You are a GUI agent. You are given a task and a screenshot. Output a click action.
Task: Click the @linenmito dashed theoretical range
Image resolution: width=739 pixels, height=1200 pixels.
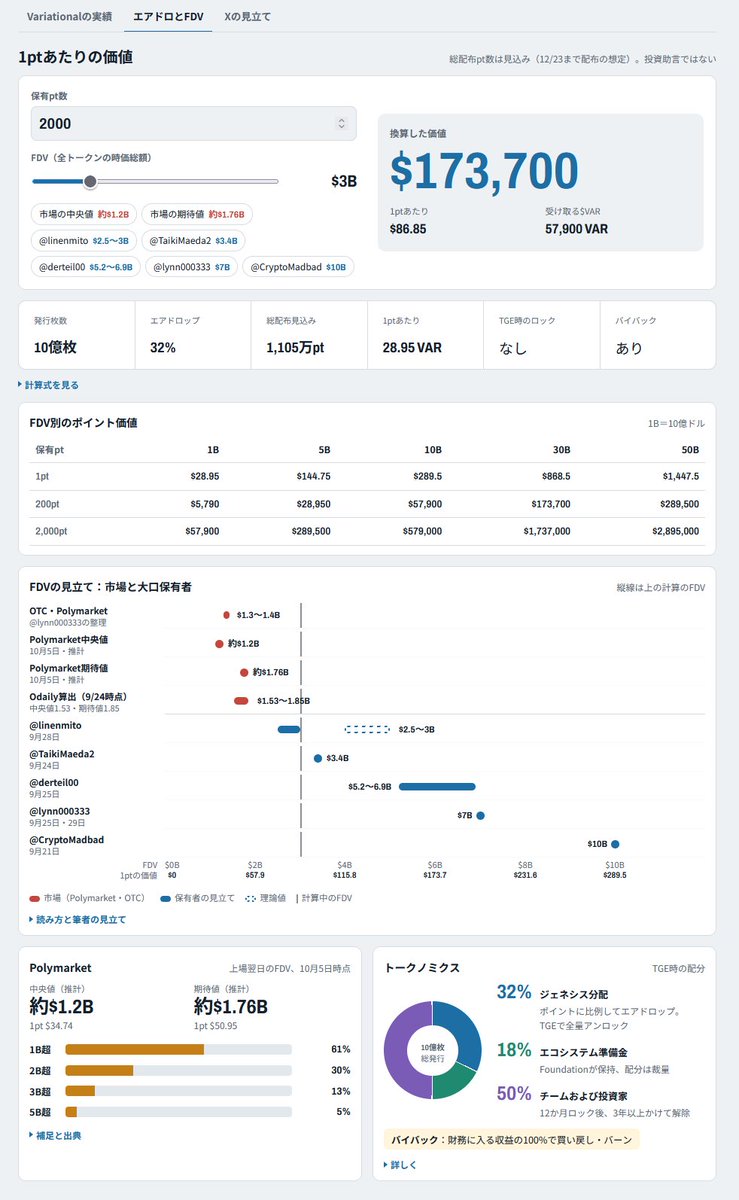point(367,729)
